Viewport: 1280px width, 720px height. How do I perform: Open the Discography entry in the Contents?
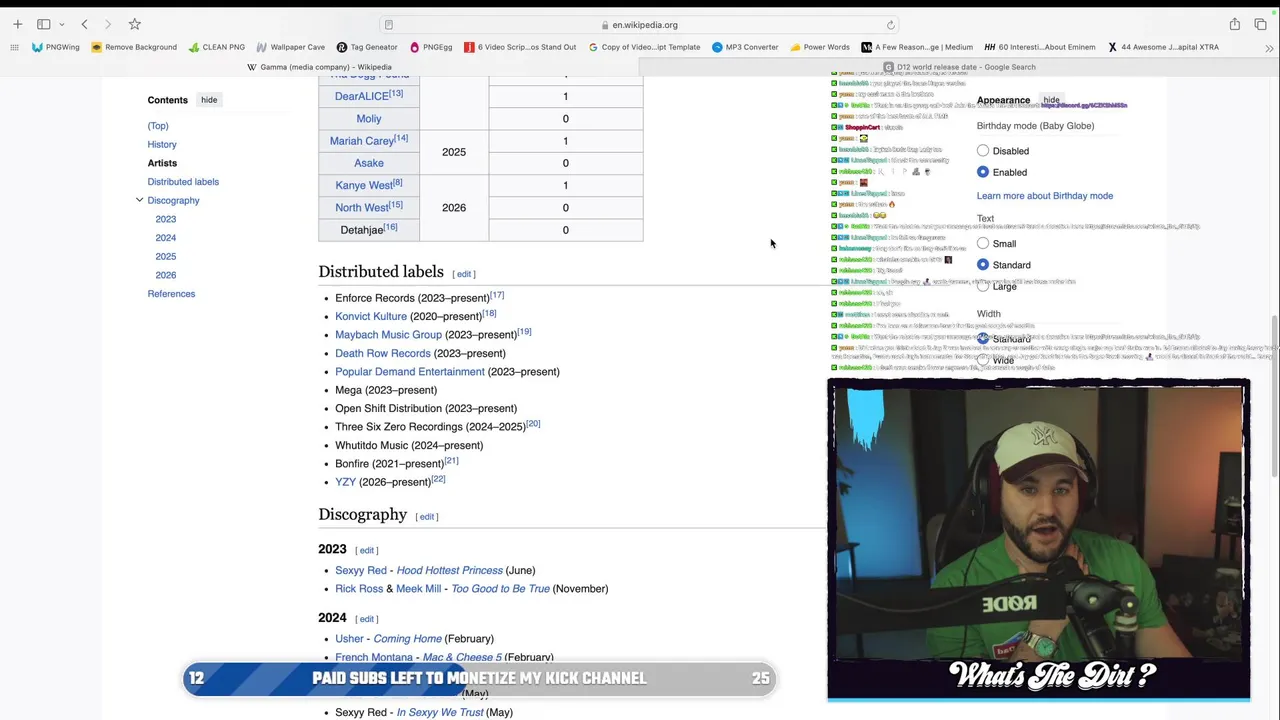coord(173,200)
